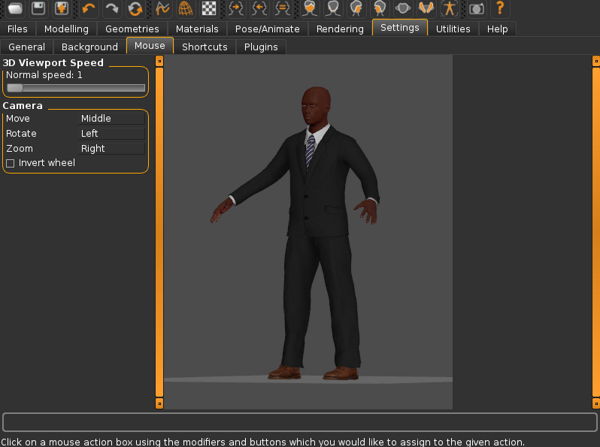
Task: Click the Save floppy disk icon
Action: coord(38,9)
